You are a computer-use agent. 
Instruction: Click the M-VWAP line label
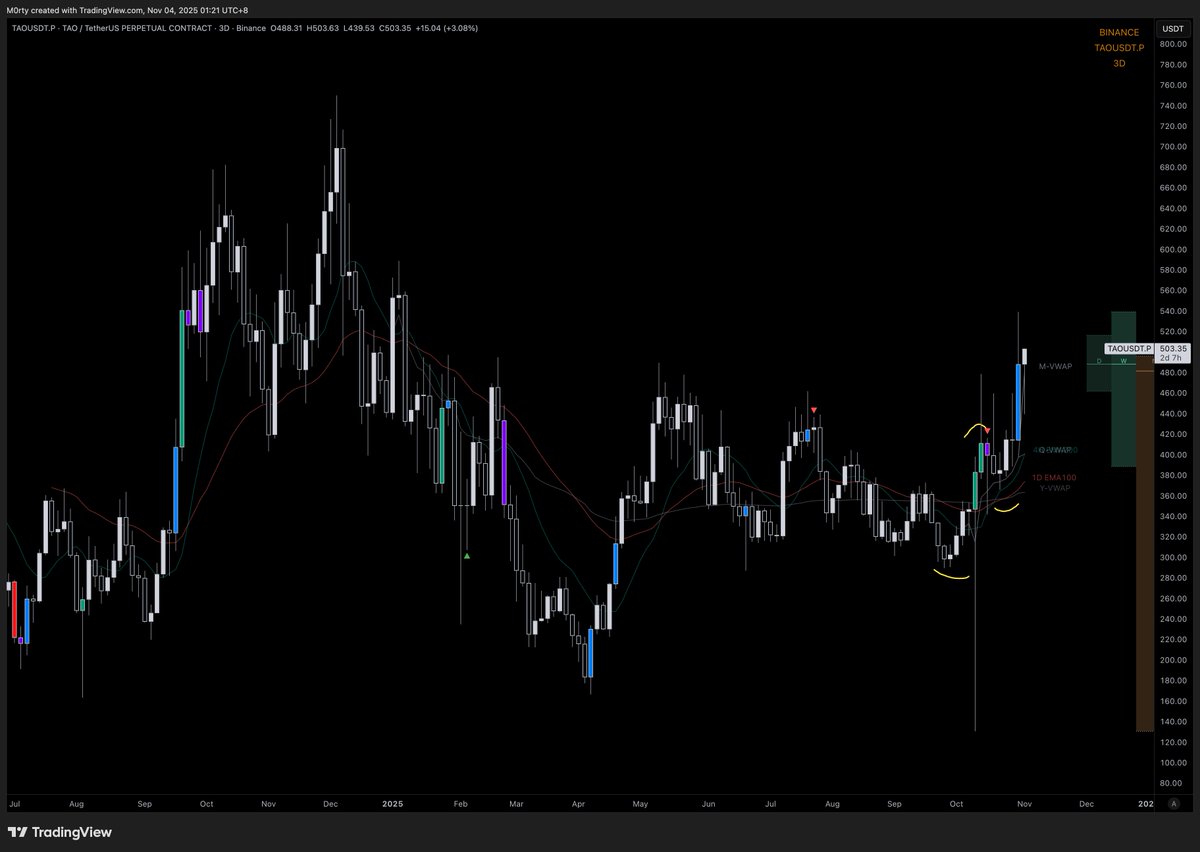1055,367
